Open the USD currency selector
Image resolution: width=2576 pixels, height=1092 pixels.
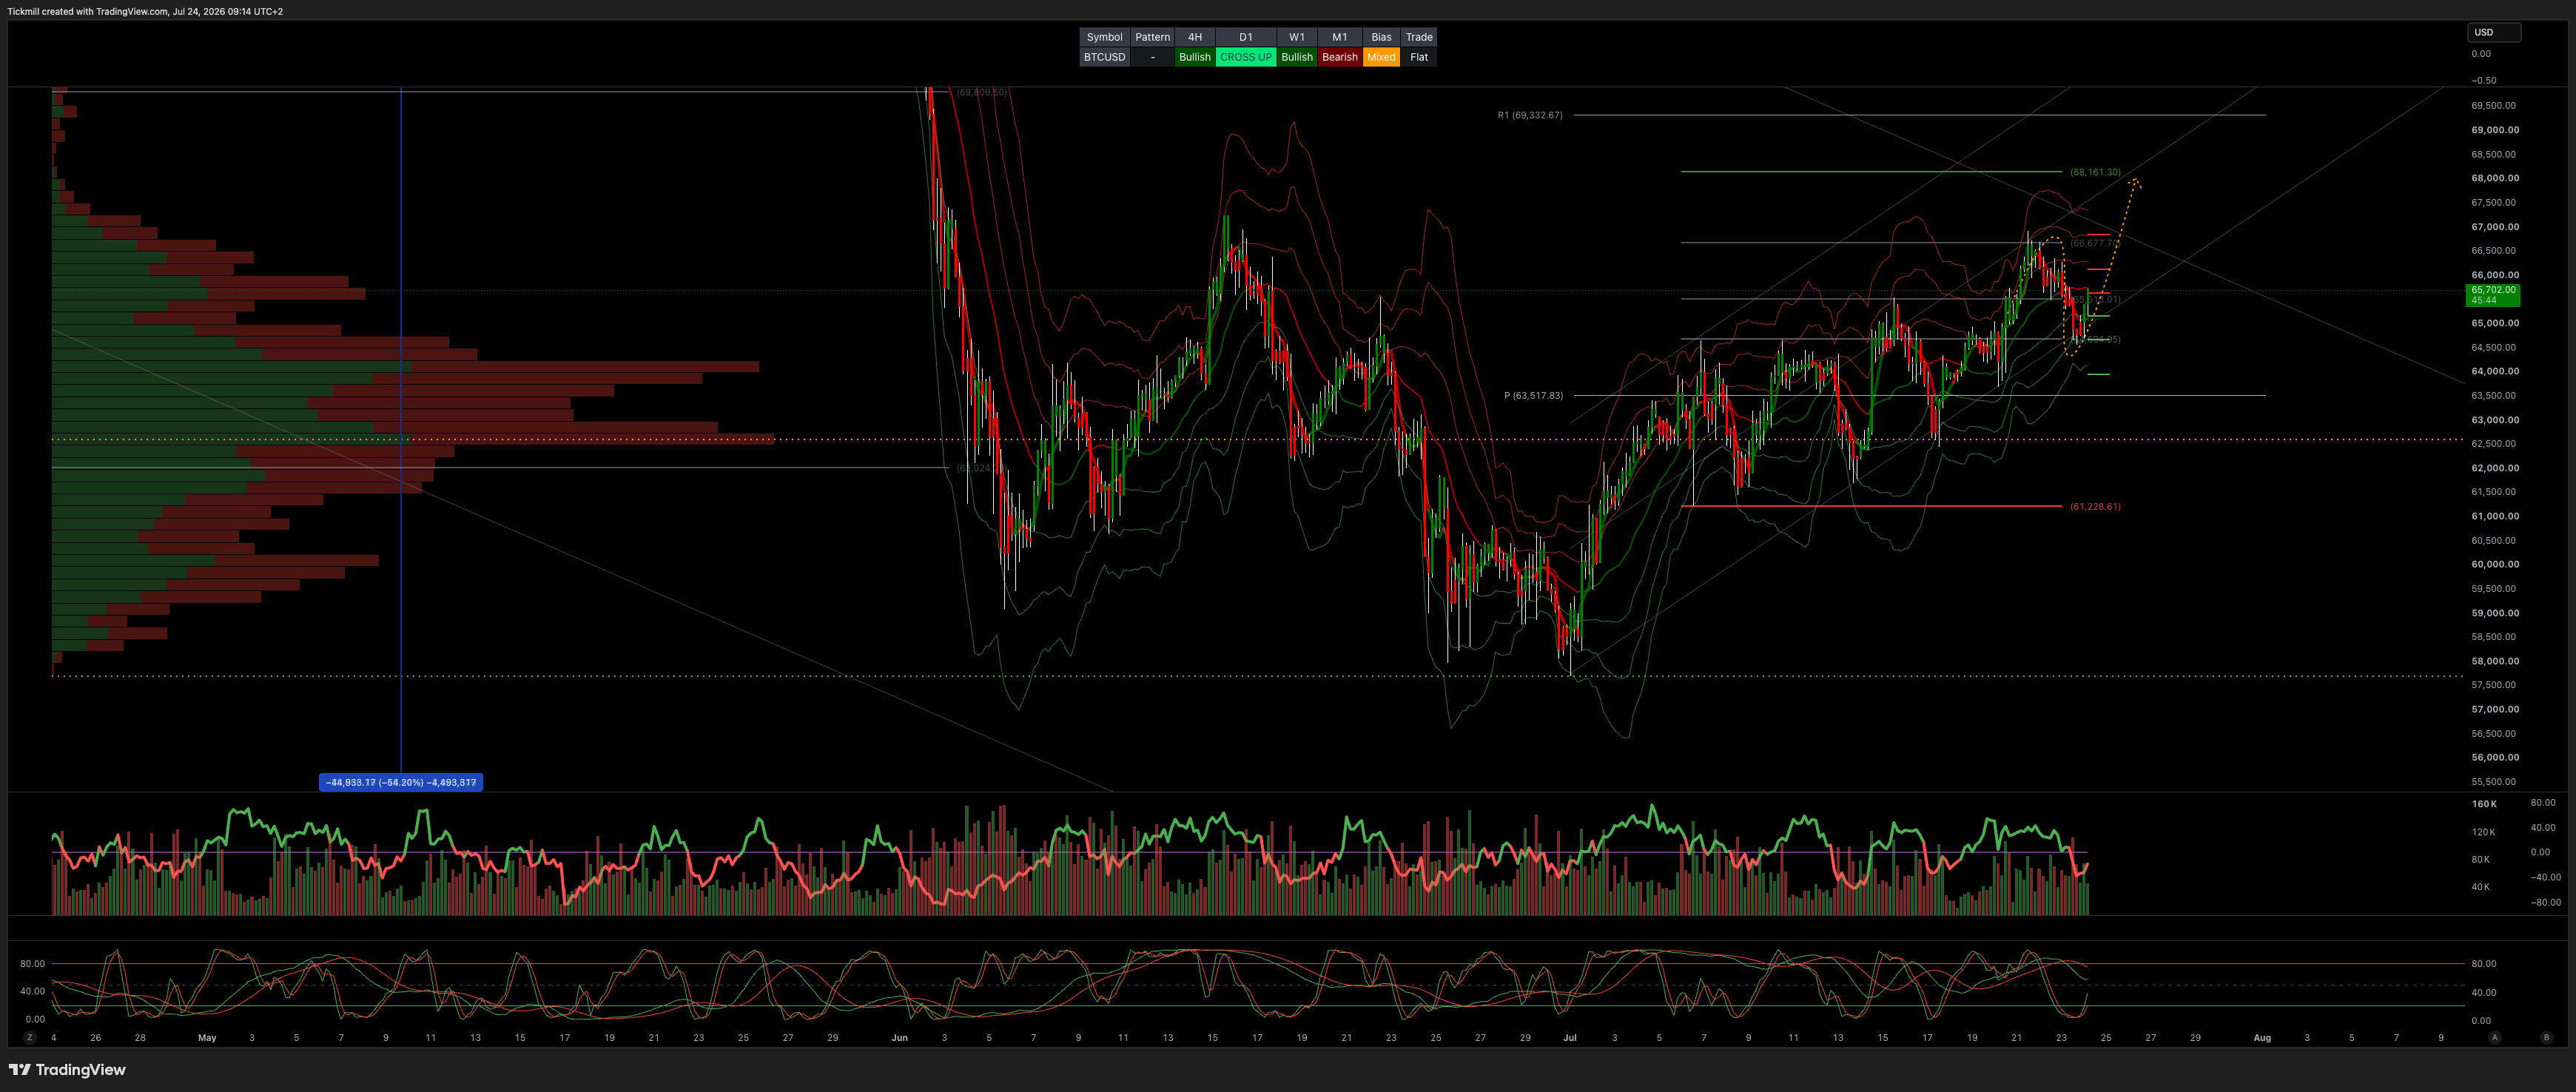coord(2494,32)
